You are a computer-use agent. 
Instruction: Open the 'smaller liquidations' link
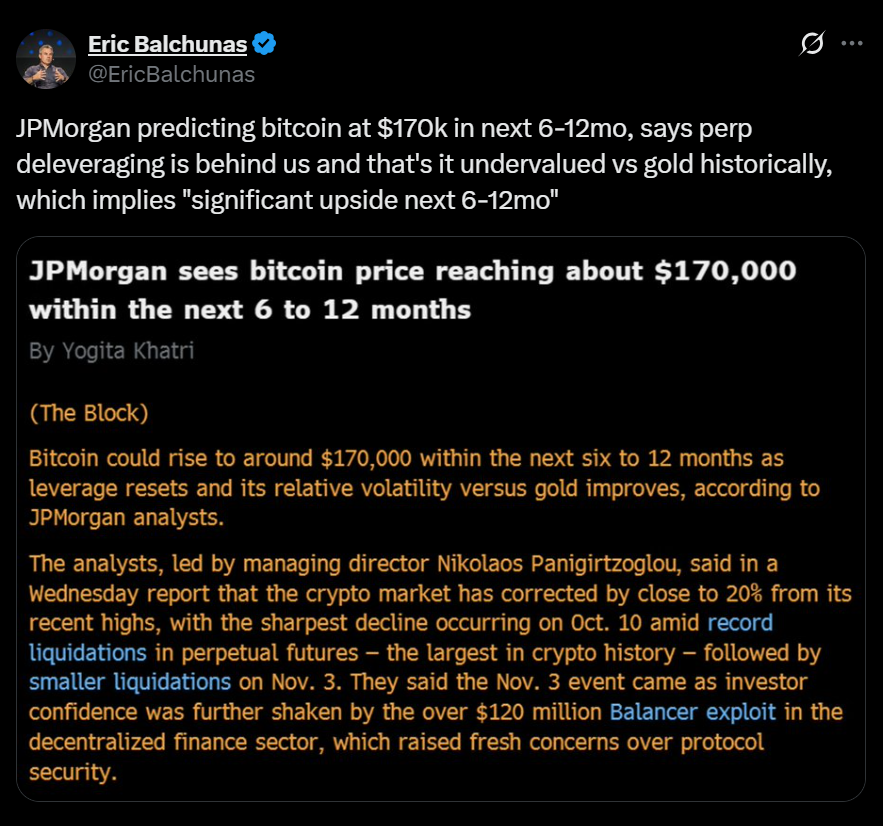point(130,682)
